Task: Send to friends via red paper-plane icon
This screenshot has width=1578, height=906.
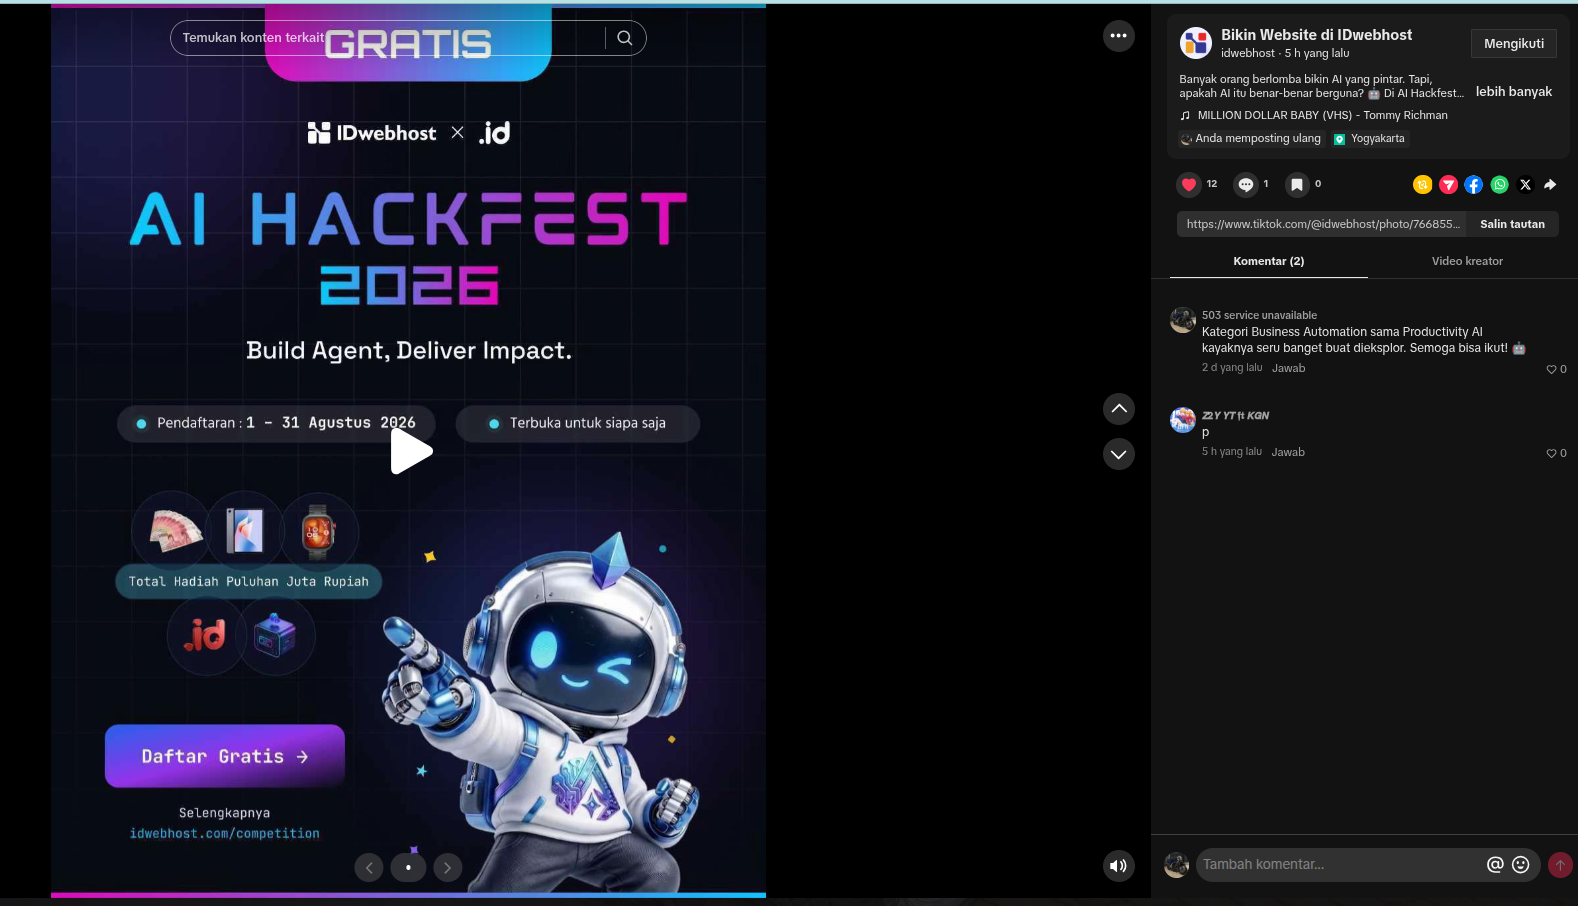Action: click(x=1448, y=184)
